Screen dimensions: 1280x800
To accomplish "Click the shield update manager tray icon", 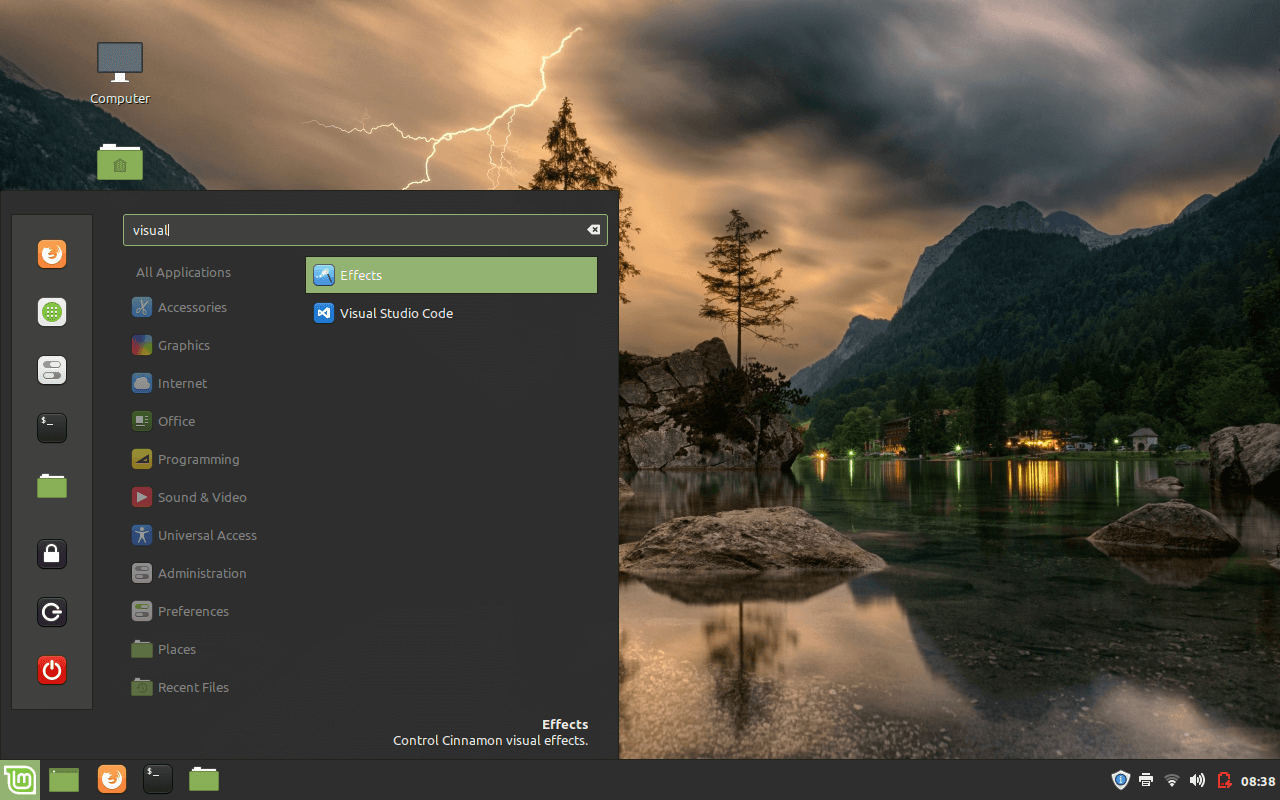I will (x=1120, y=780).
